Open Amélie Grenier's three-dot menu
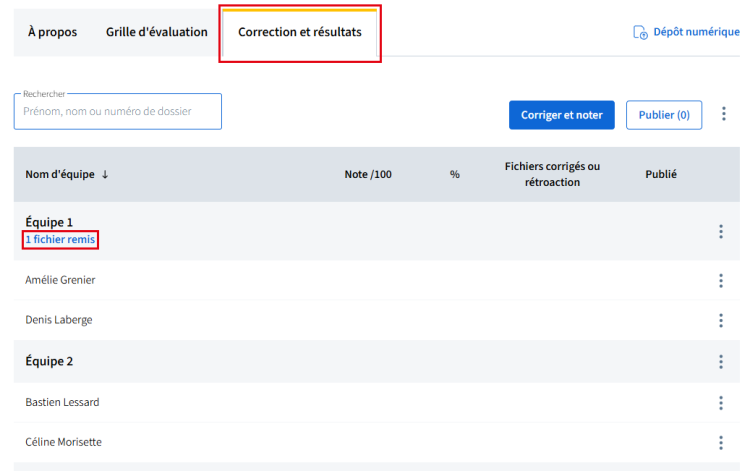Image resolution: width=750 pixels, height=471 pixels. pyautogui.click(x=720, y=280)
